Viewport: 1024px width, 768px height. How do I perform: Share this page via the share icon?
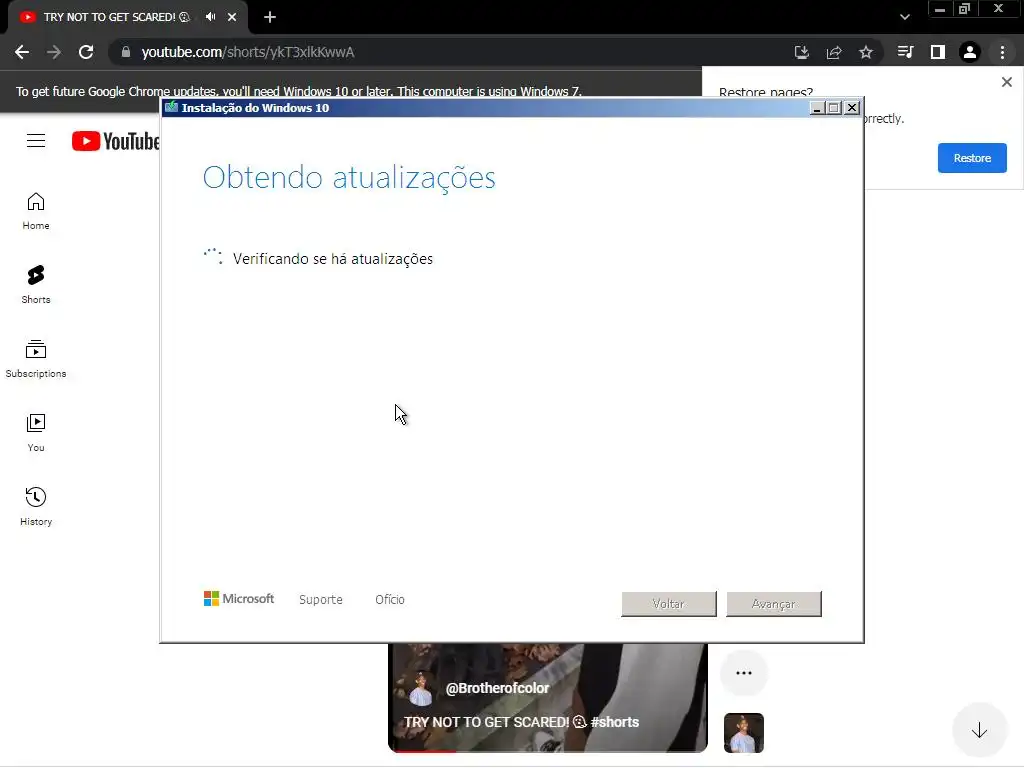(834, 52)
